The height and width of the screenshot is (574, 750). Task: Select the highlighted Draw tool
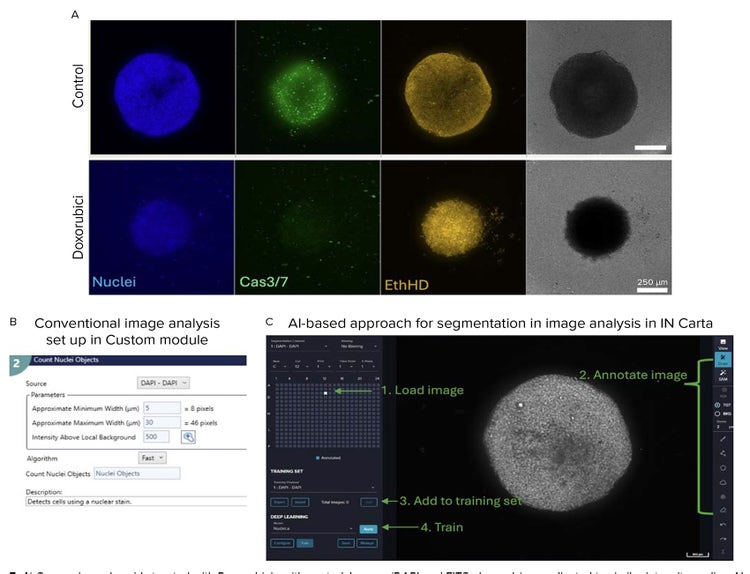click(723, 359)
